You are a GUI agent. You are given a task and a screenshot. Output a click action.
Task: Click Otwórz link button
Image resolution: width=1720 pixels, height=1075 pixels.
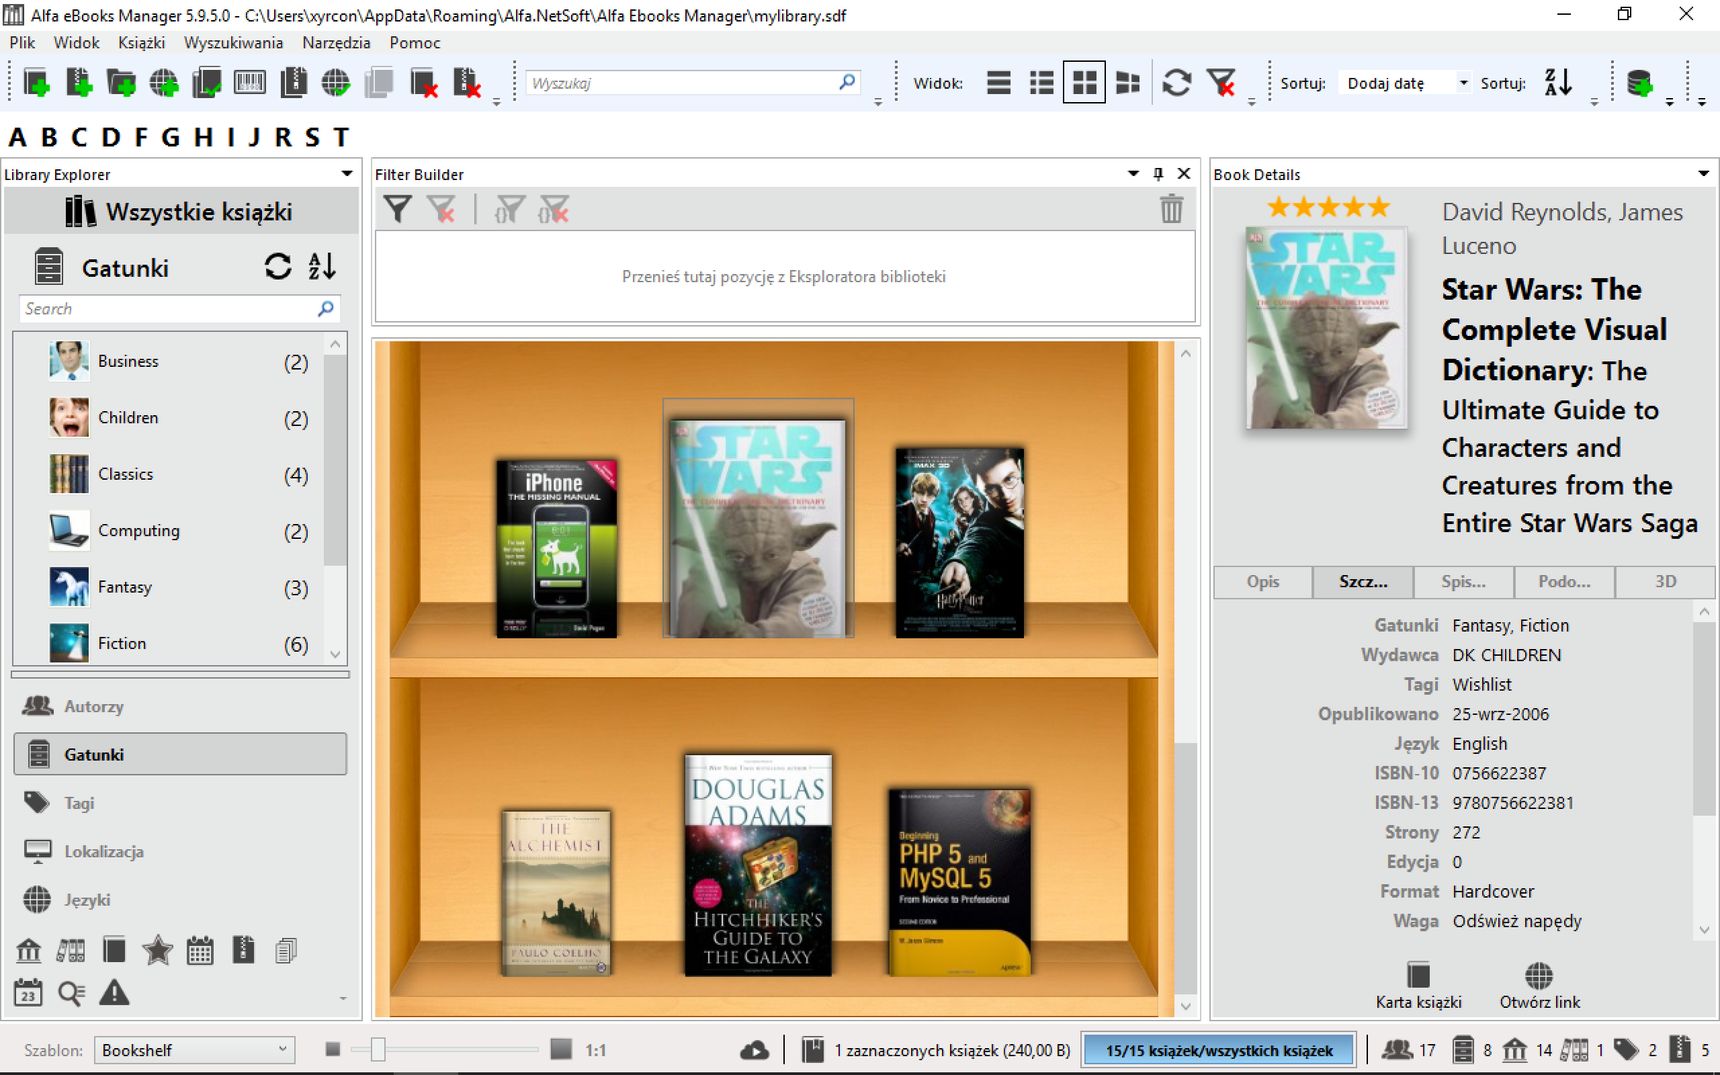1539,985
